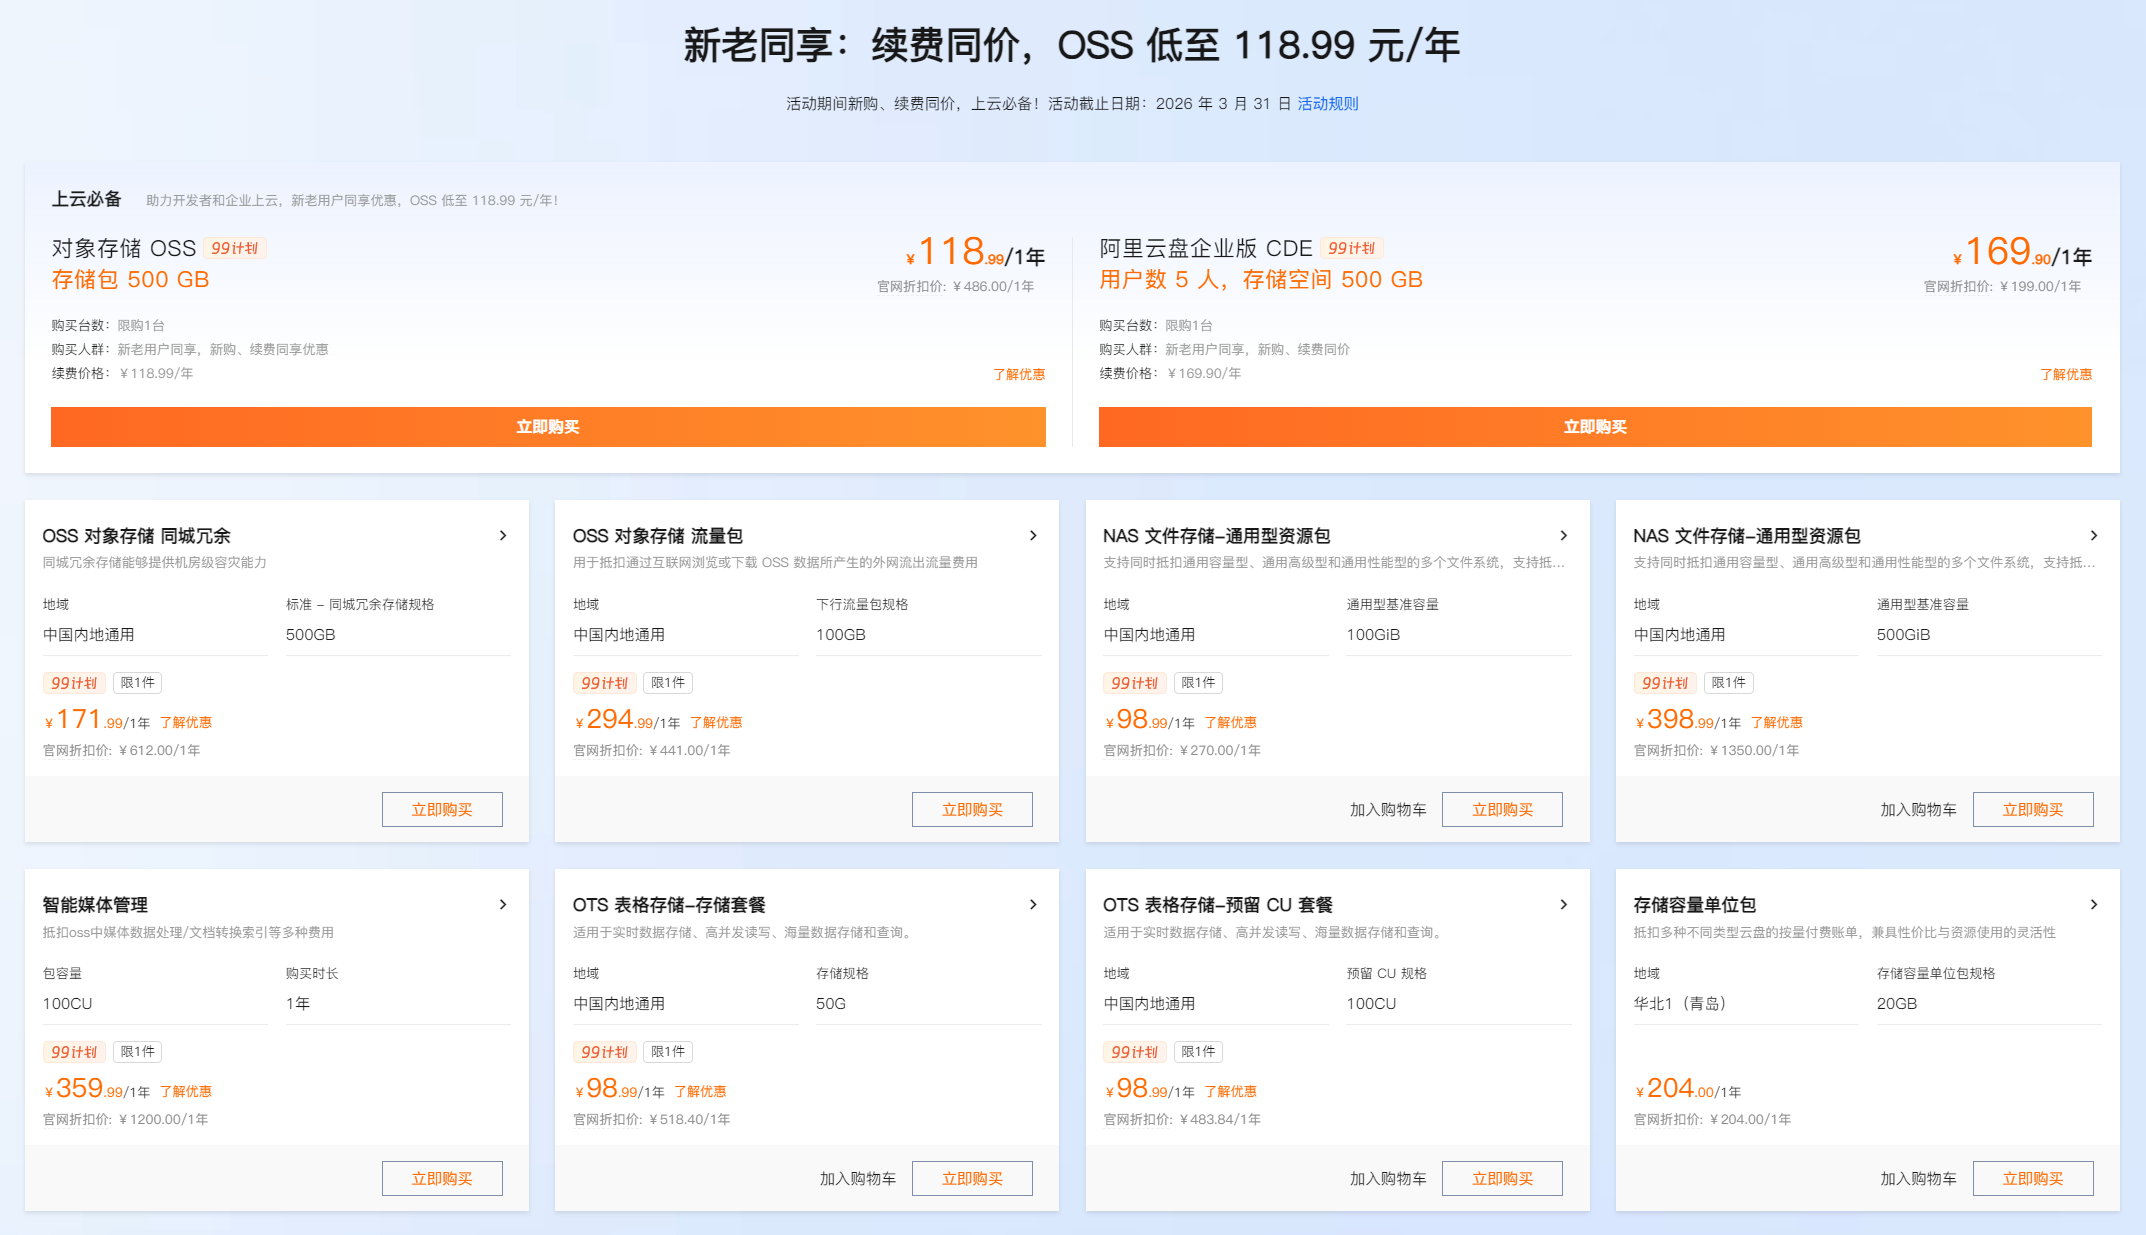Open 了解优惠 on the NAS 100GiB card

(x=1230, y=723)
